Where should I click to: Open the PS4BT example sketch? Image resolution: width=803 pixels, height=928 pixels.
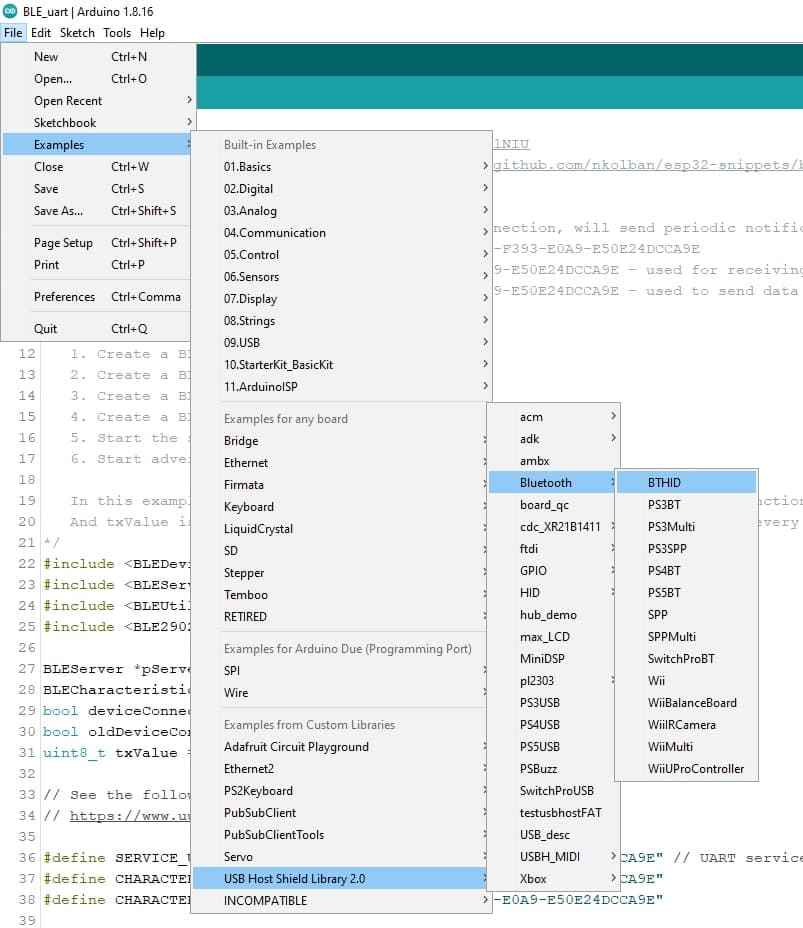tap(664, 571)
